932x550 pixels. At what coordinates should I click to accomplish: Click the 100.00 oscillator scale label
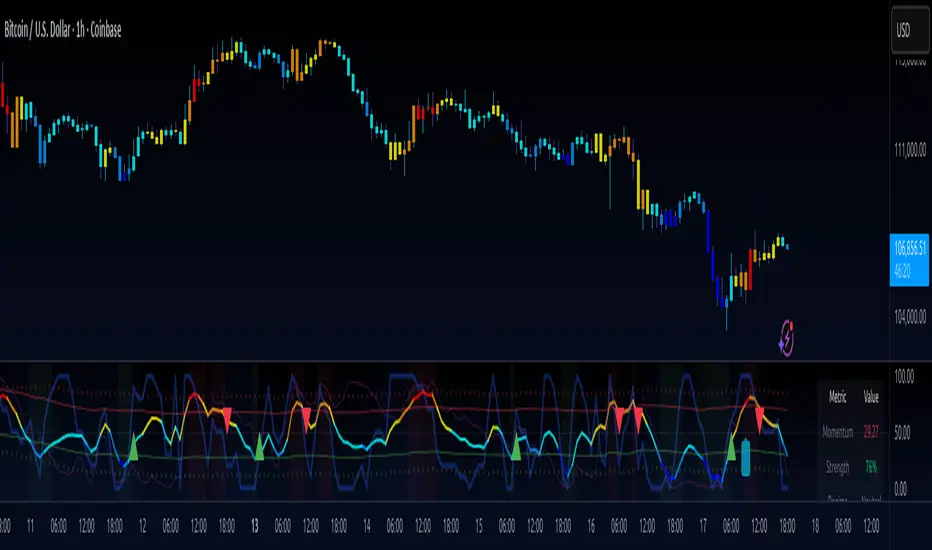[x=904, y=376]
